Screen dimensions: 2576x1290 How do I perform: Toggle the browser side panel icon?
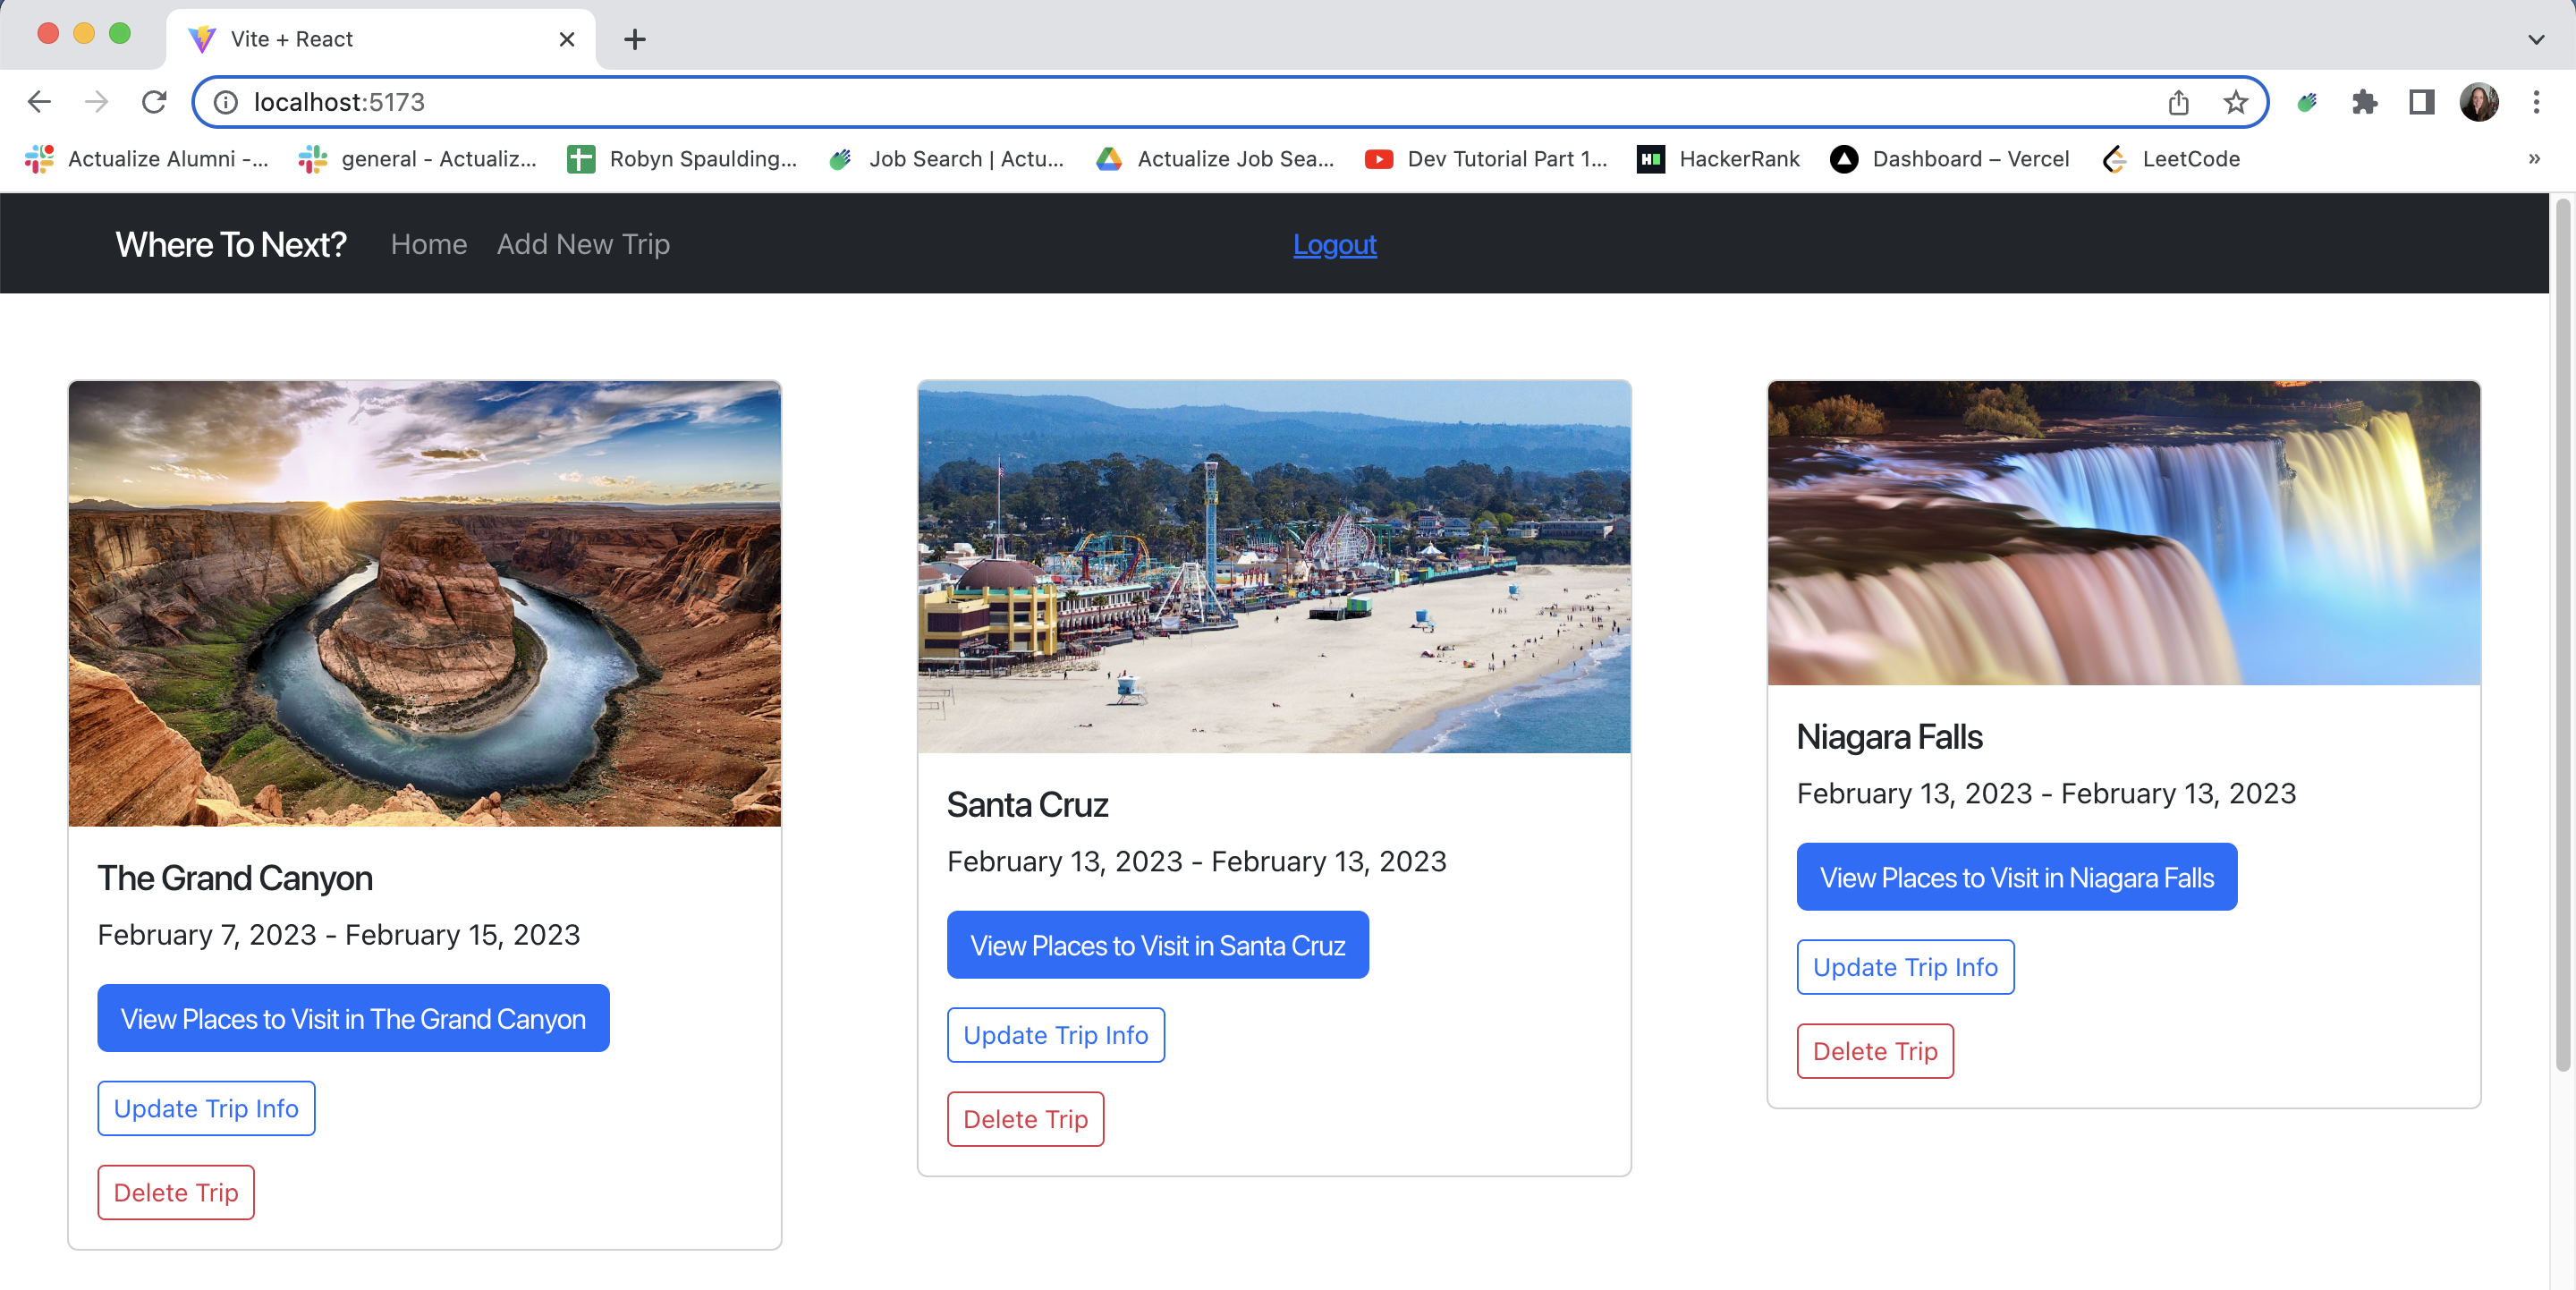pos(2421,102)
